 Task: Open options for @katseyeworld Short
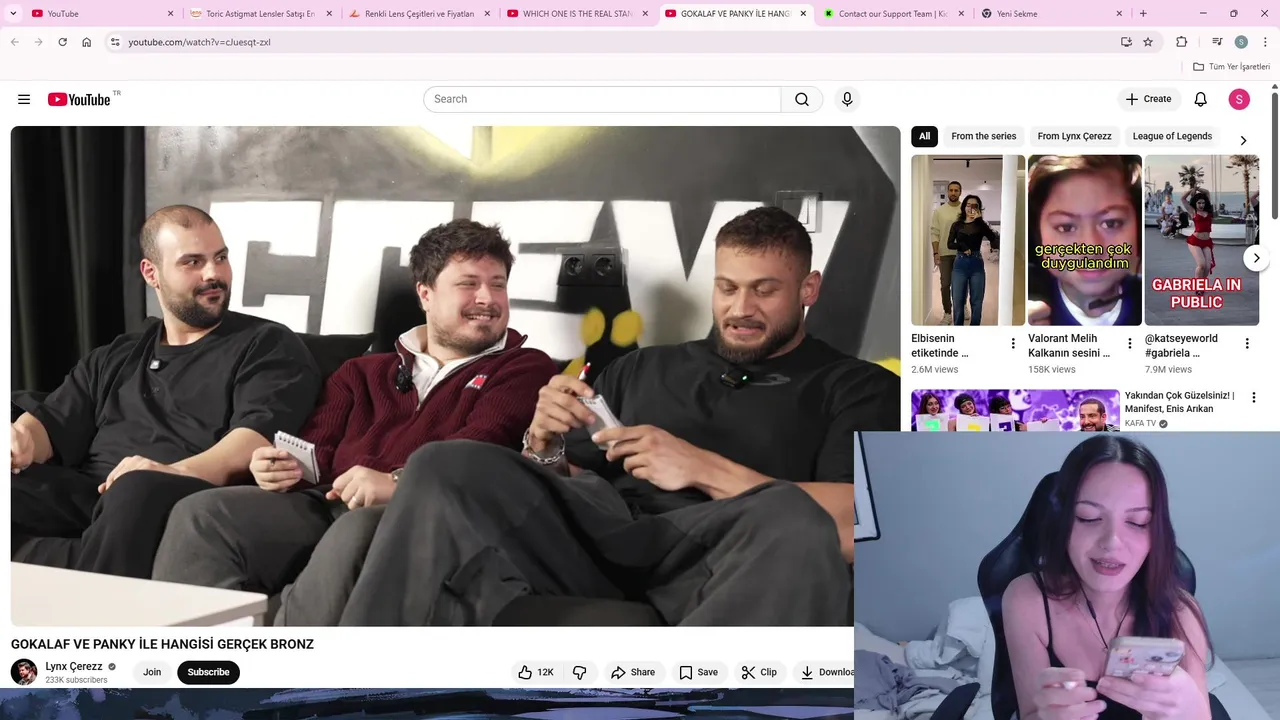pyautogui.click(x=1247, y=343)
